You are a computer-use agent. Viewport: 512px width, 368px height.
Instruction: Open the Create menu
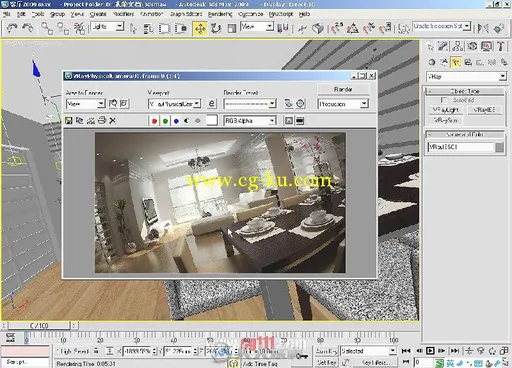point(98,14)
